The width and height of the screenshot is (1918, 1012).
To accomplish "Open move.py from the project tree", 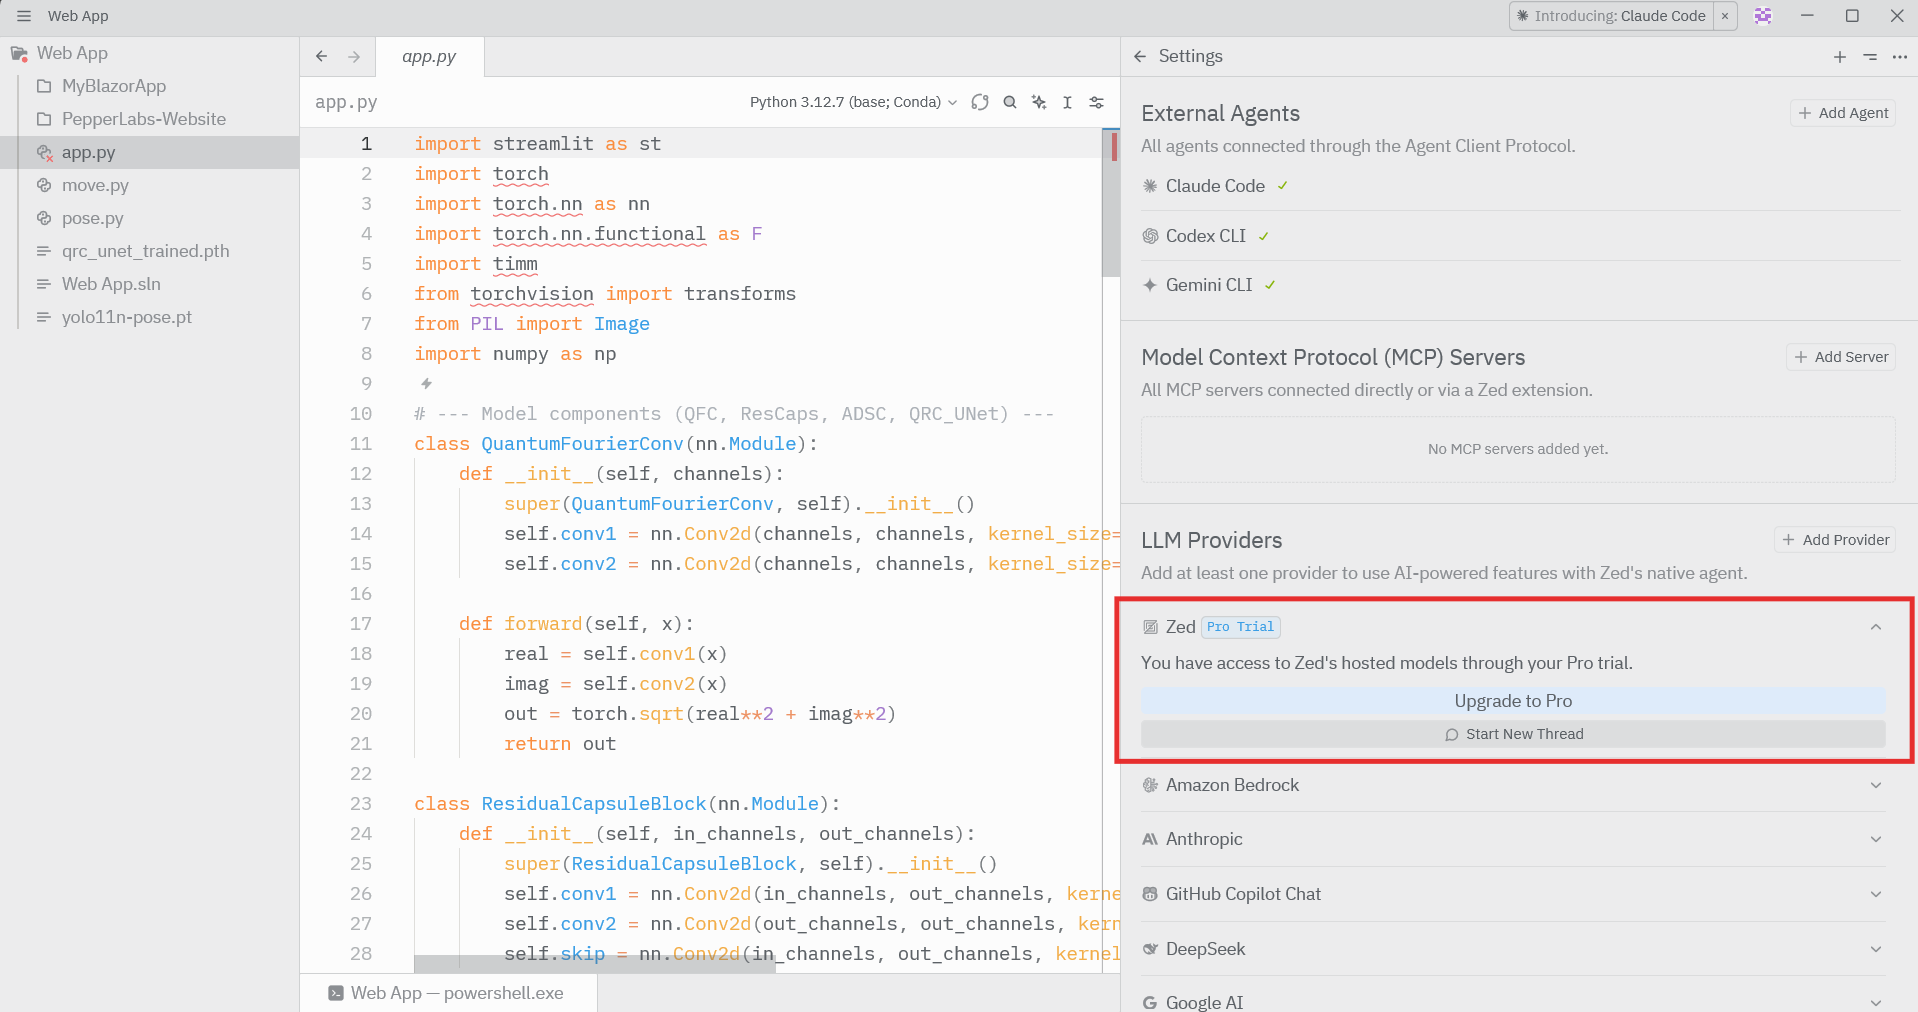I will coord(95,185).
